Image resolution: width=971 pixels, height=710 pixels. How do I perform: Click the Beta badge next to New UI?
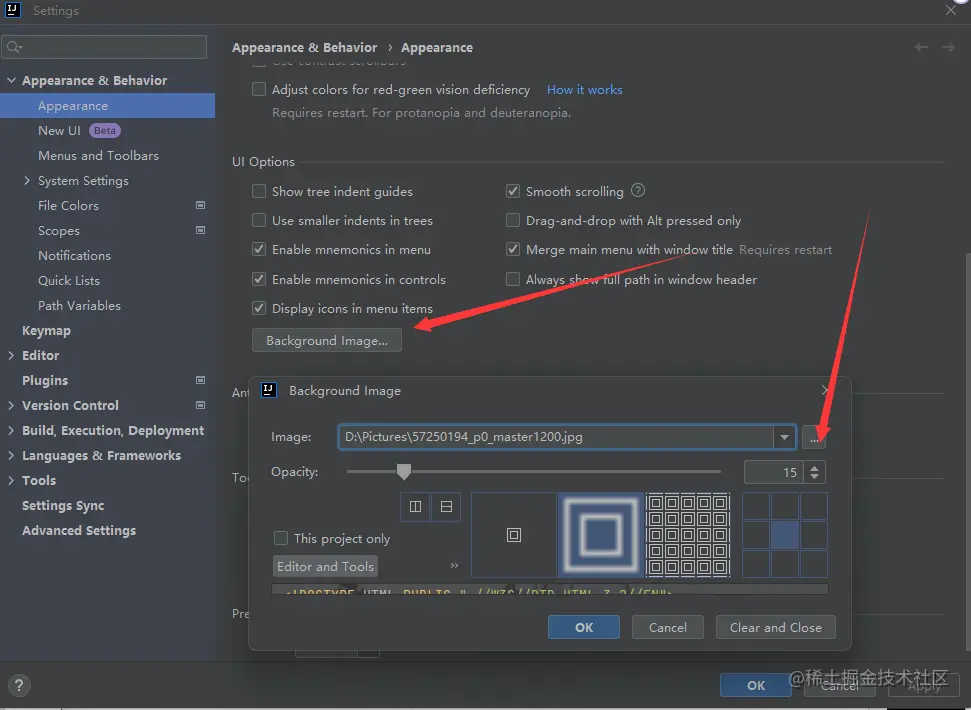[105, 131]
